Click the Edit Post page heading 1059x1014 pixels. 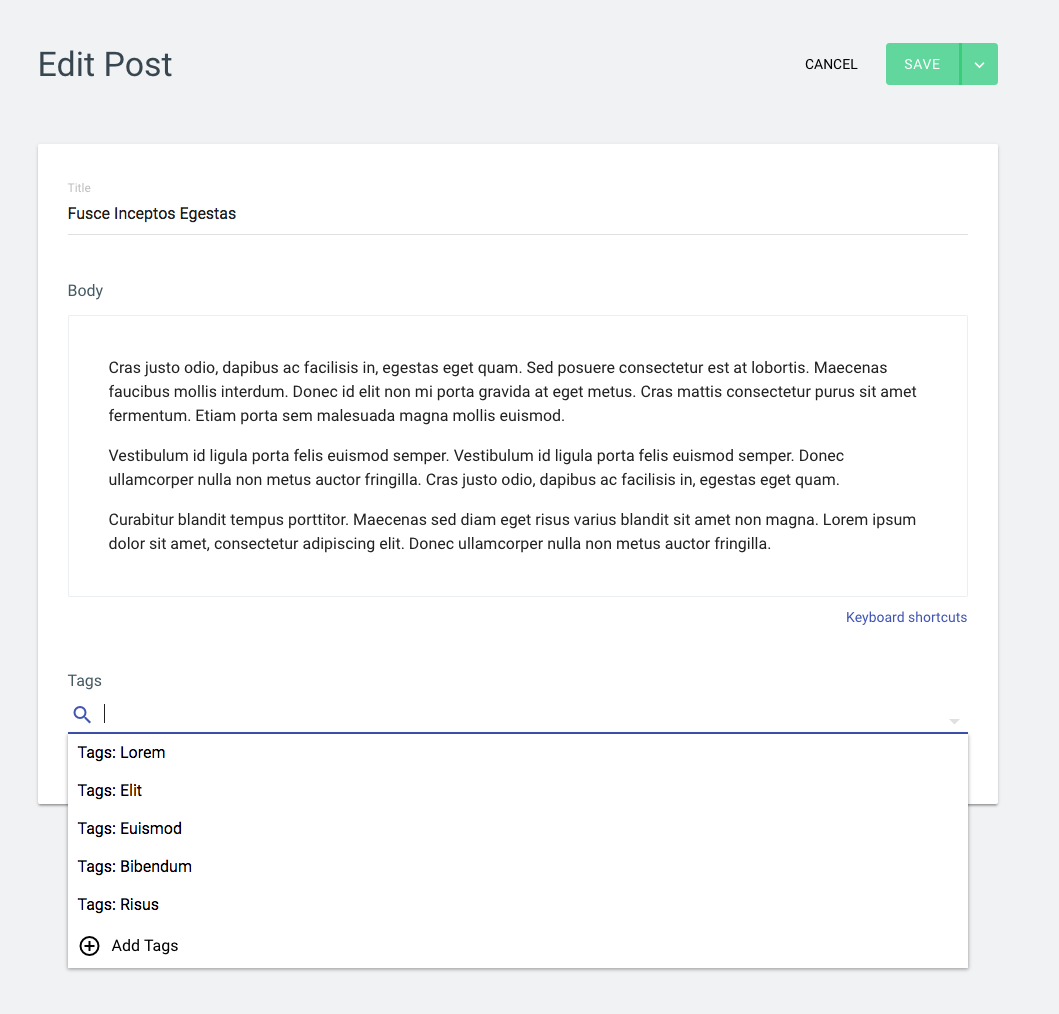[x=105, y=65]
